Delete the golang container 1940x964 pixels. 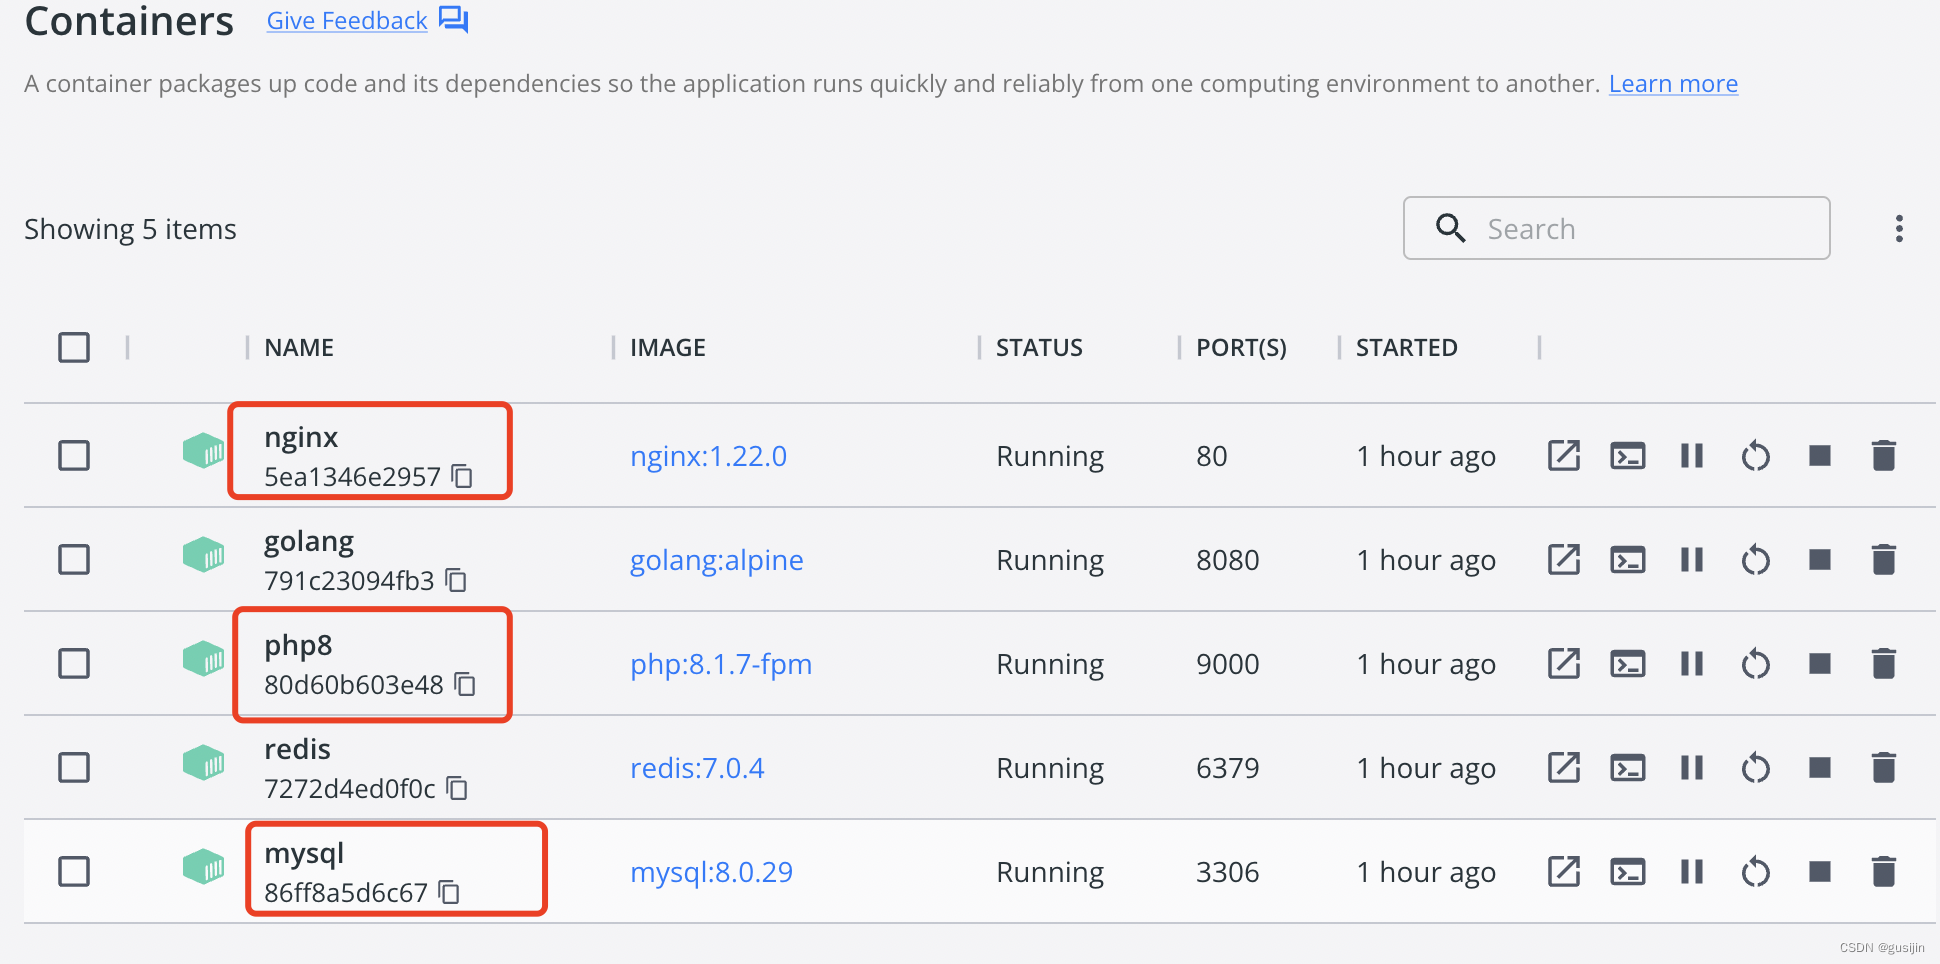pos(1884,560)
